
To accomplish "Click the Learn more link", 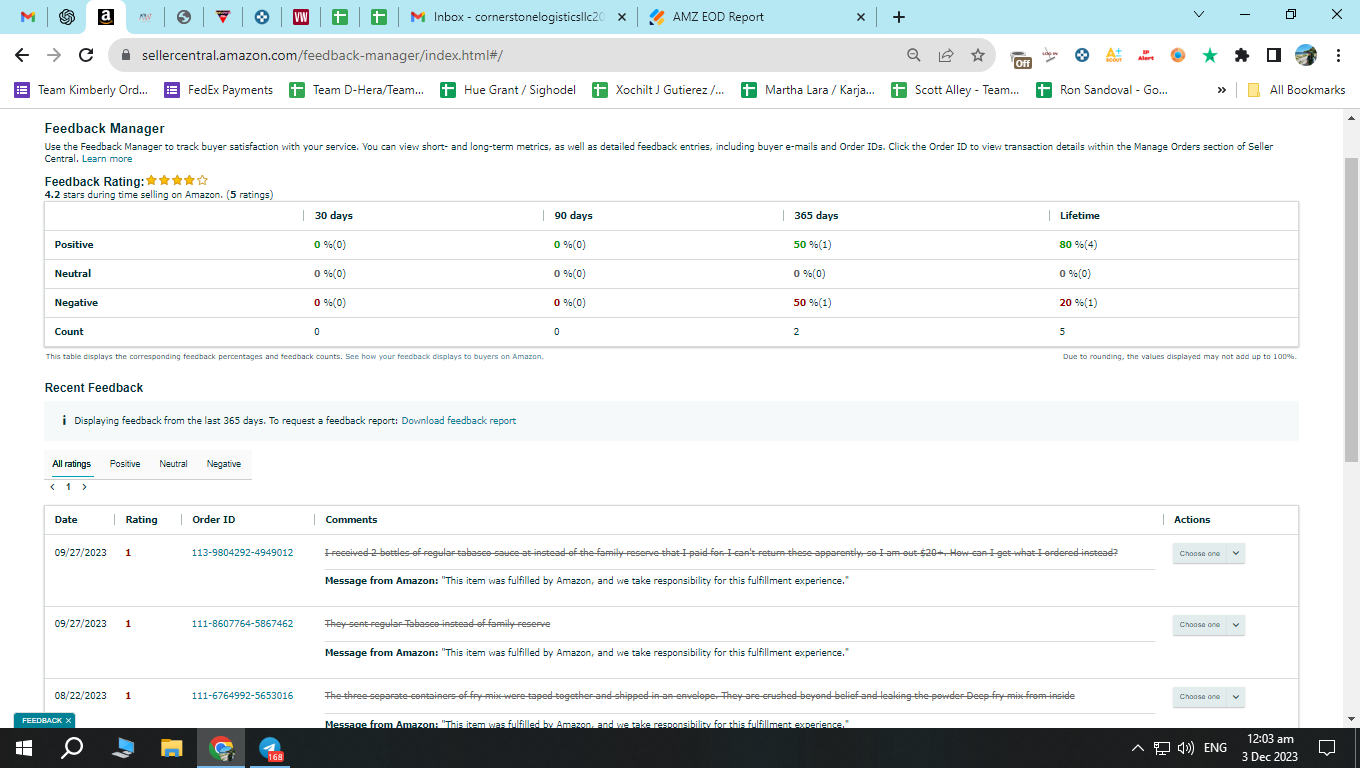I will 107,159.
